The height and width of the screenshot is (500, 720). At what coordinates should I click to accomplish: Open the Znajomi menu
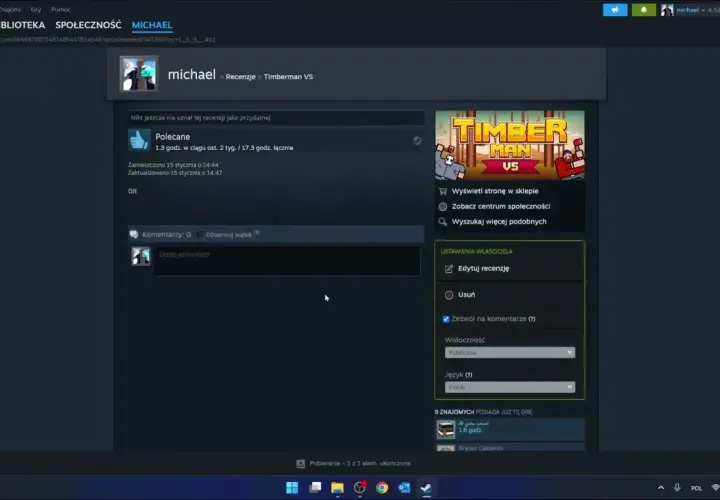tap(10, 10)
